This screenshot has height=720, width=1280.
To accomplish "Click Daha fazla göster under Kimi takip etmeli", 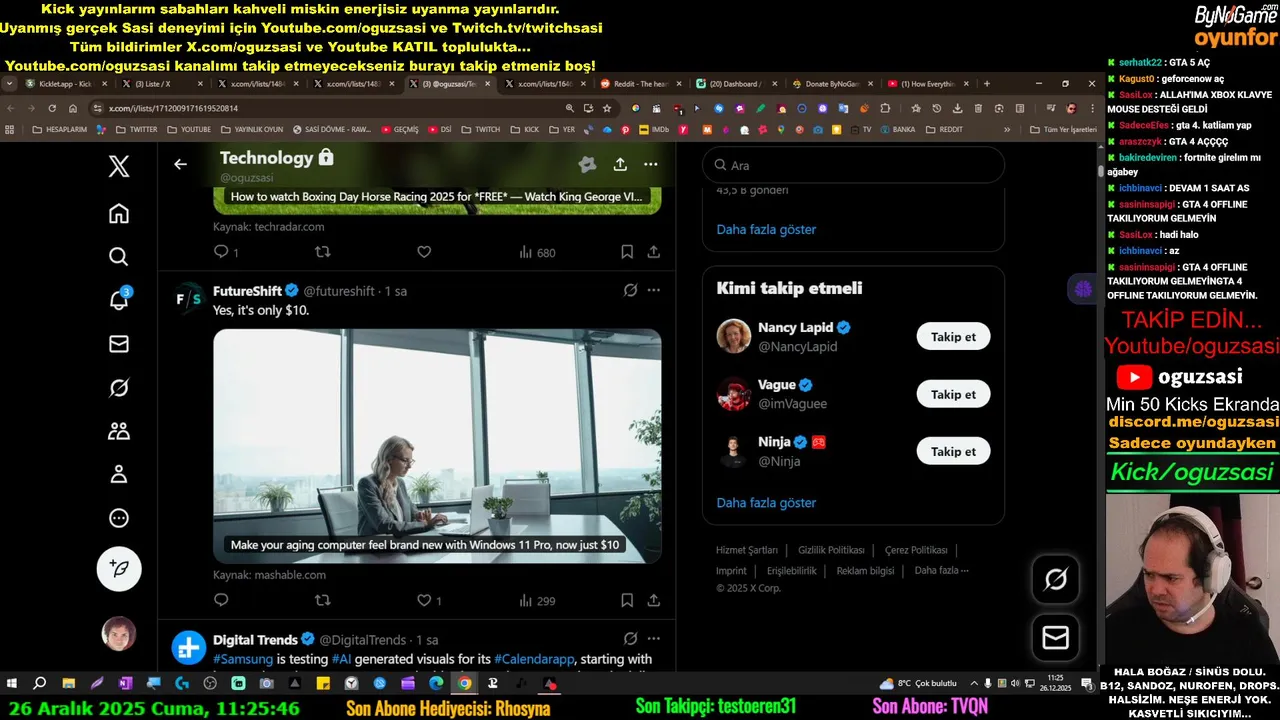I will tap(766, 502).
